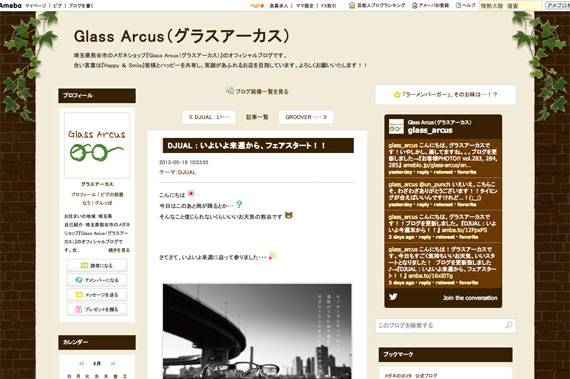Retweet the お客様PHOTO vol.283 tweet
This screenshot has height=379, width=570.
(x=443, y=172)
